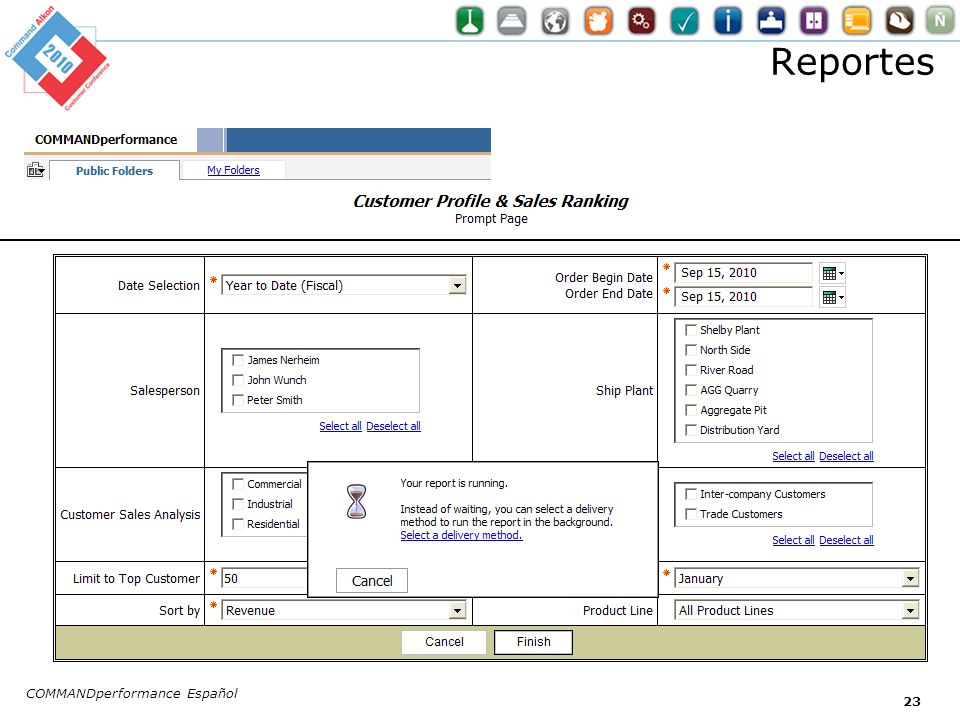
Task: Check the AGG Quarry checkbox
Action: (691, 390)
